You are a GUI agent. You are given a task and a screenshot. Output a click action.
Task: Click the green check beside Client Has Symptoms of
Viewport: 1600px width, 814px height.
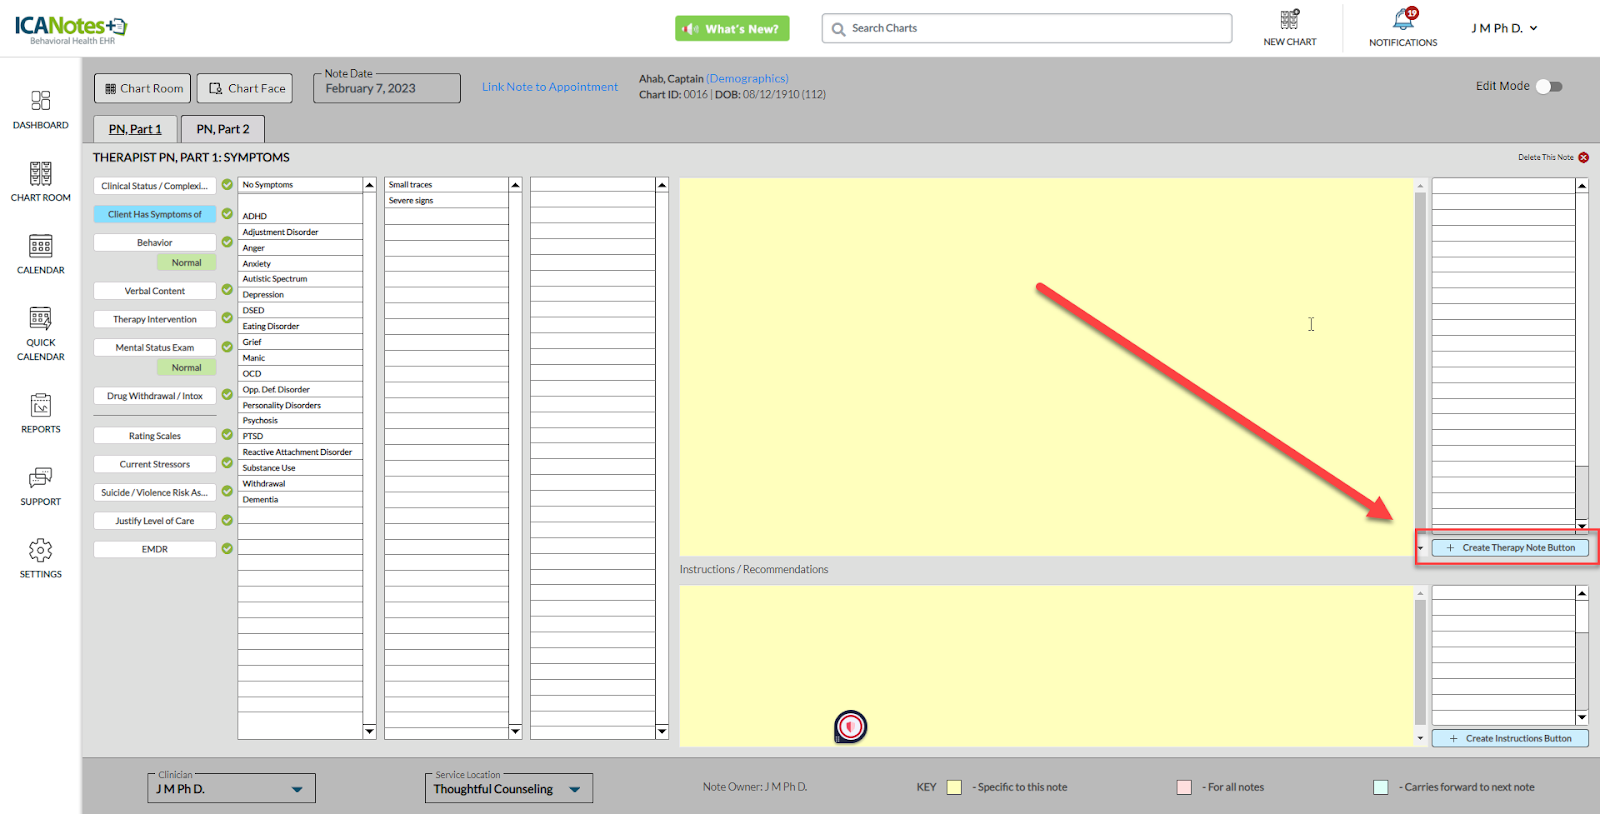click(227, 214)
